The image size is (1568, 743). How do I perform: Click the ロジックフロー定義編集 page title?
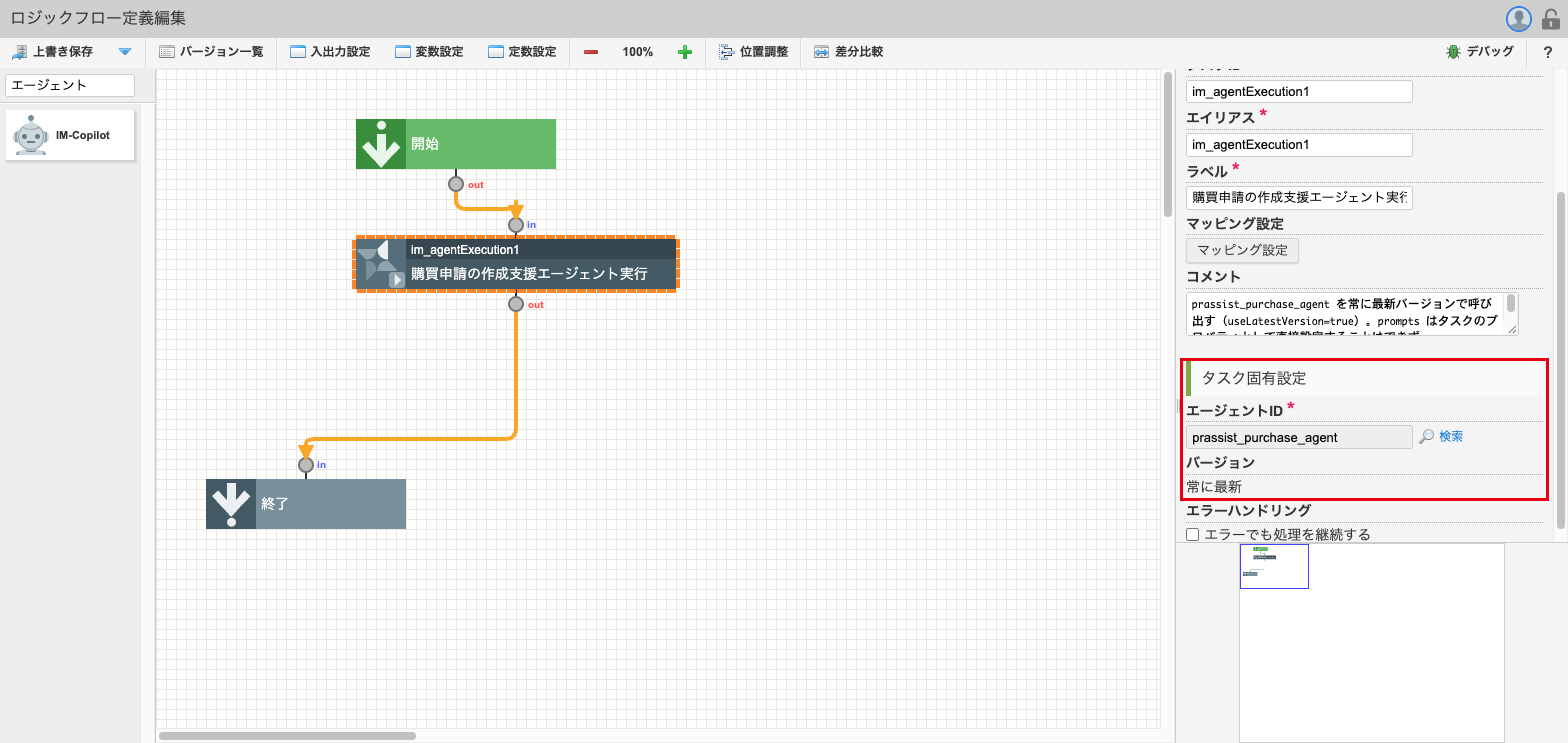pos(98,18)
